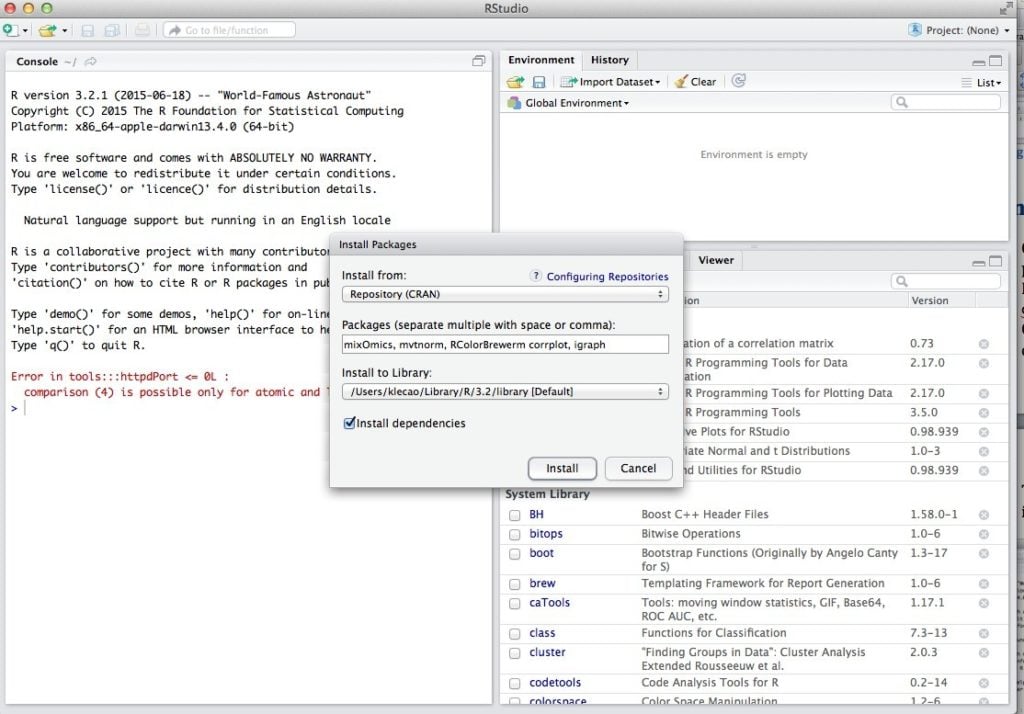The width and height of the screenshot is (1024, 714).
Task: Minimize the Viewer pane
Action: coord(978,262)
